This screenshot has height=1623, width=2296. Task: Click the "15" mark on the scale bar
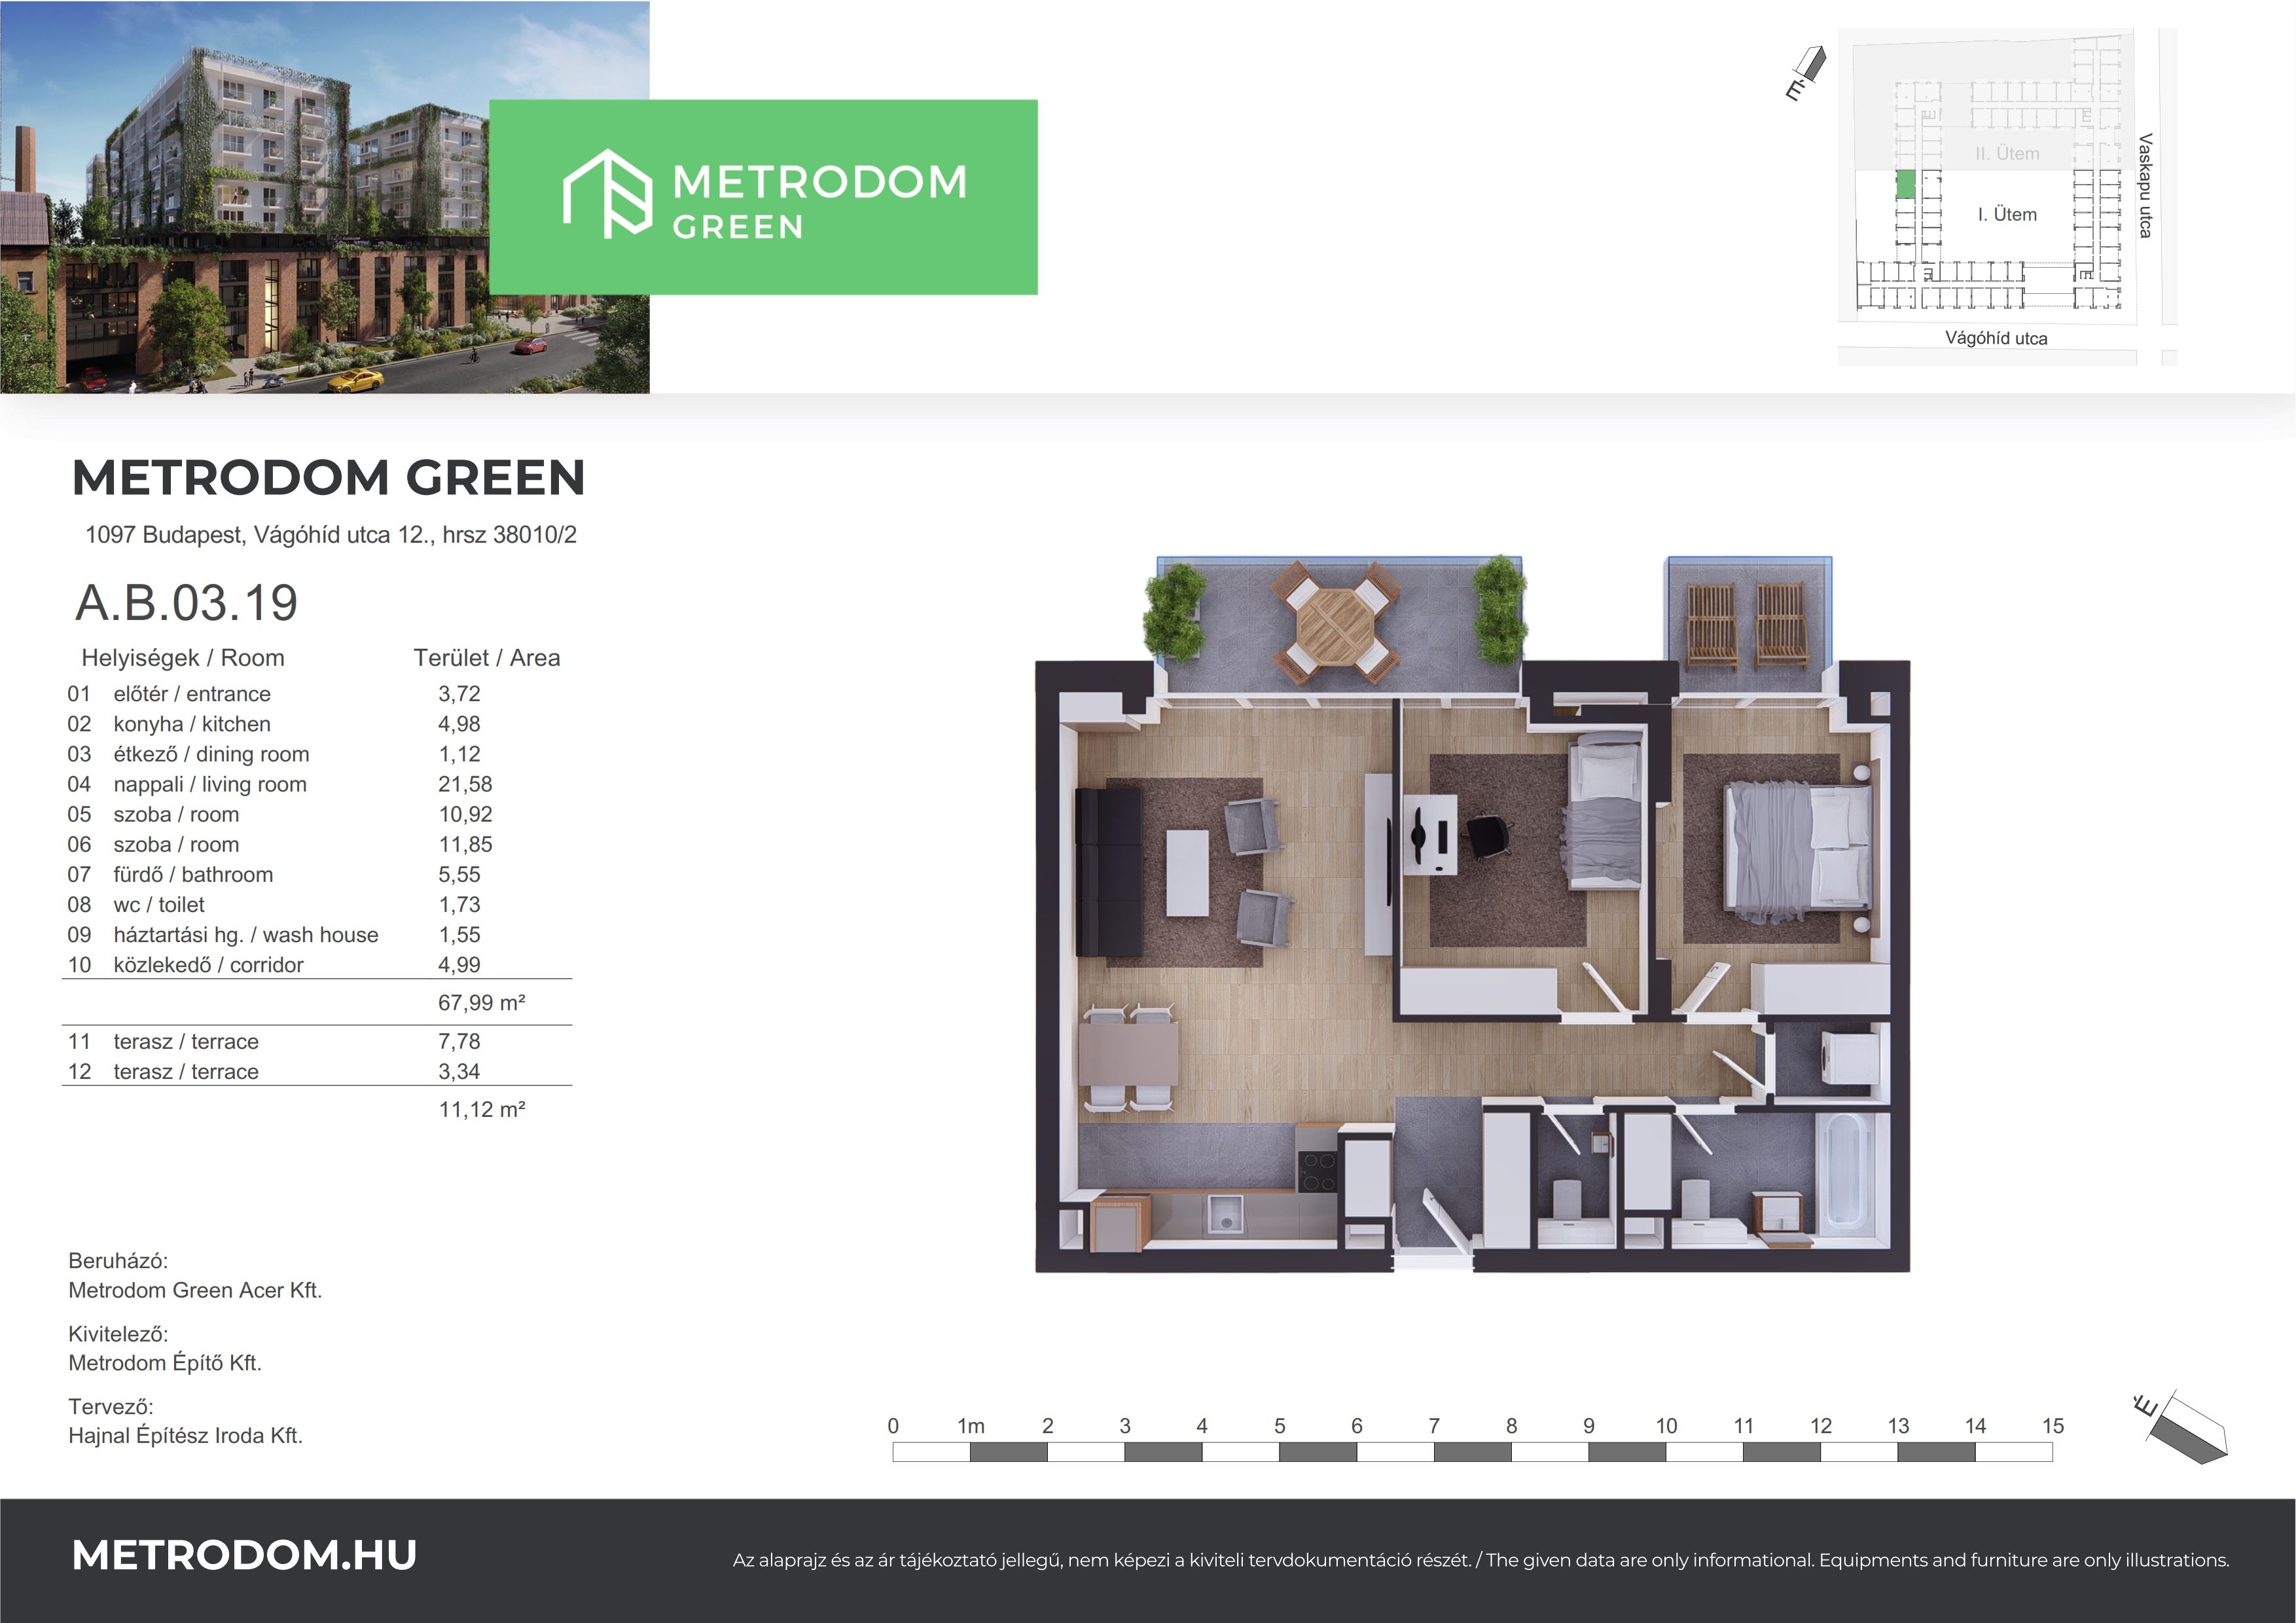tap(2053, 1426)
